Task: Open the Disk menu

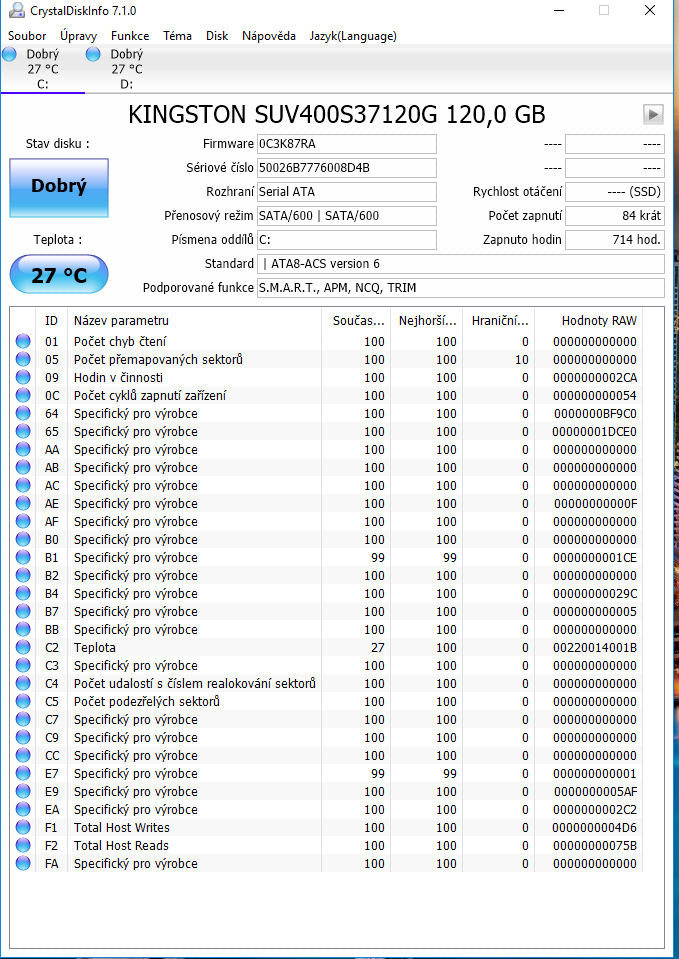Action: tap(217, 35)
